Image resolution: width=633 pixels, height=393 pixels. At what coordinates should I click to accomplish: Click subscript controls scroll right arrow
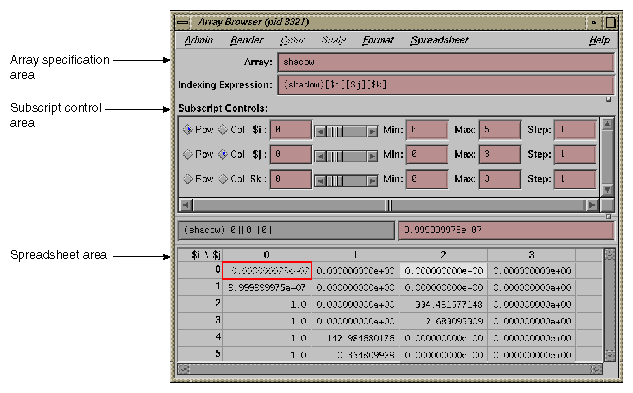point(592,205)
